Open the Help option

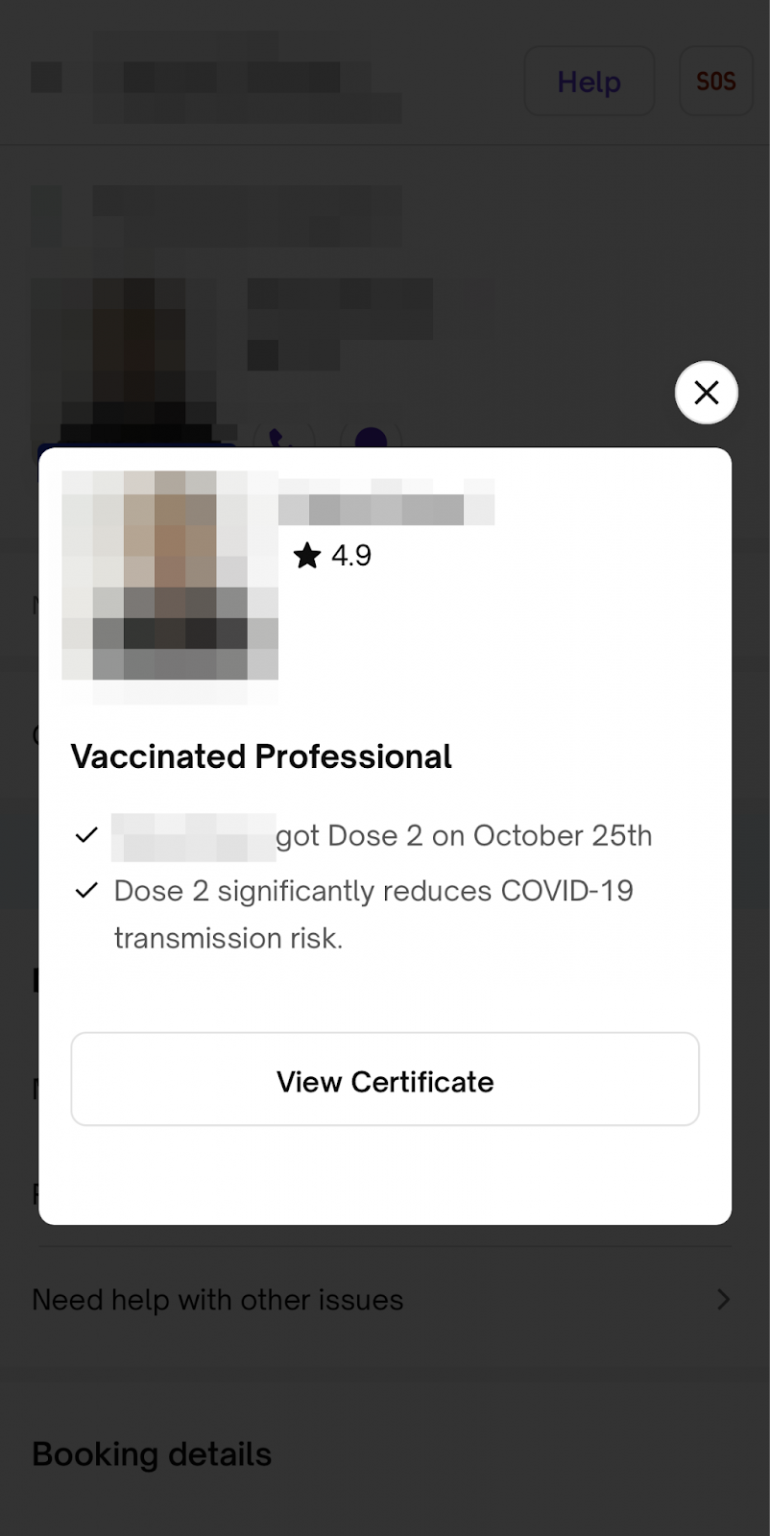(589, 81)
